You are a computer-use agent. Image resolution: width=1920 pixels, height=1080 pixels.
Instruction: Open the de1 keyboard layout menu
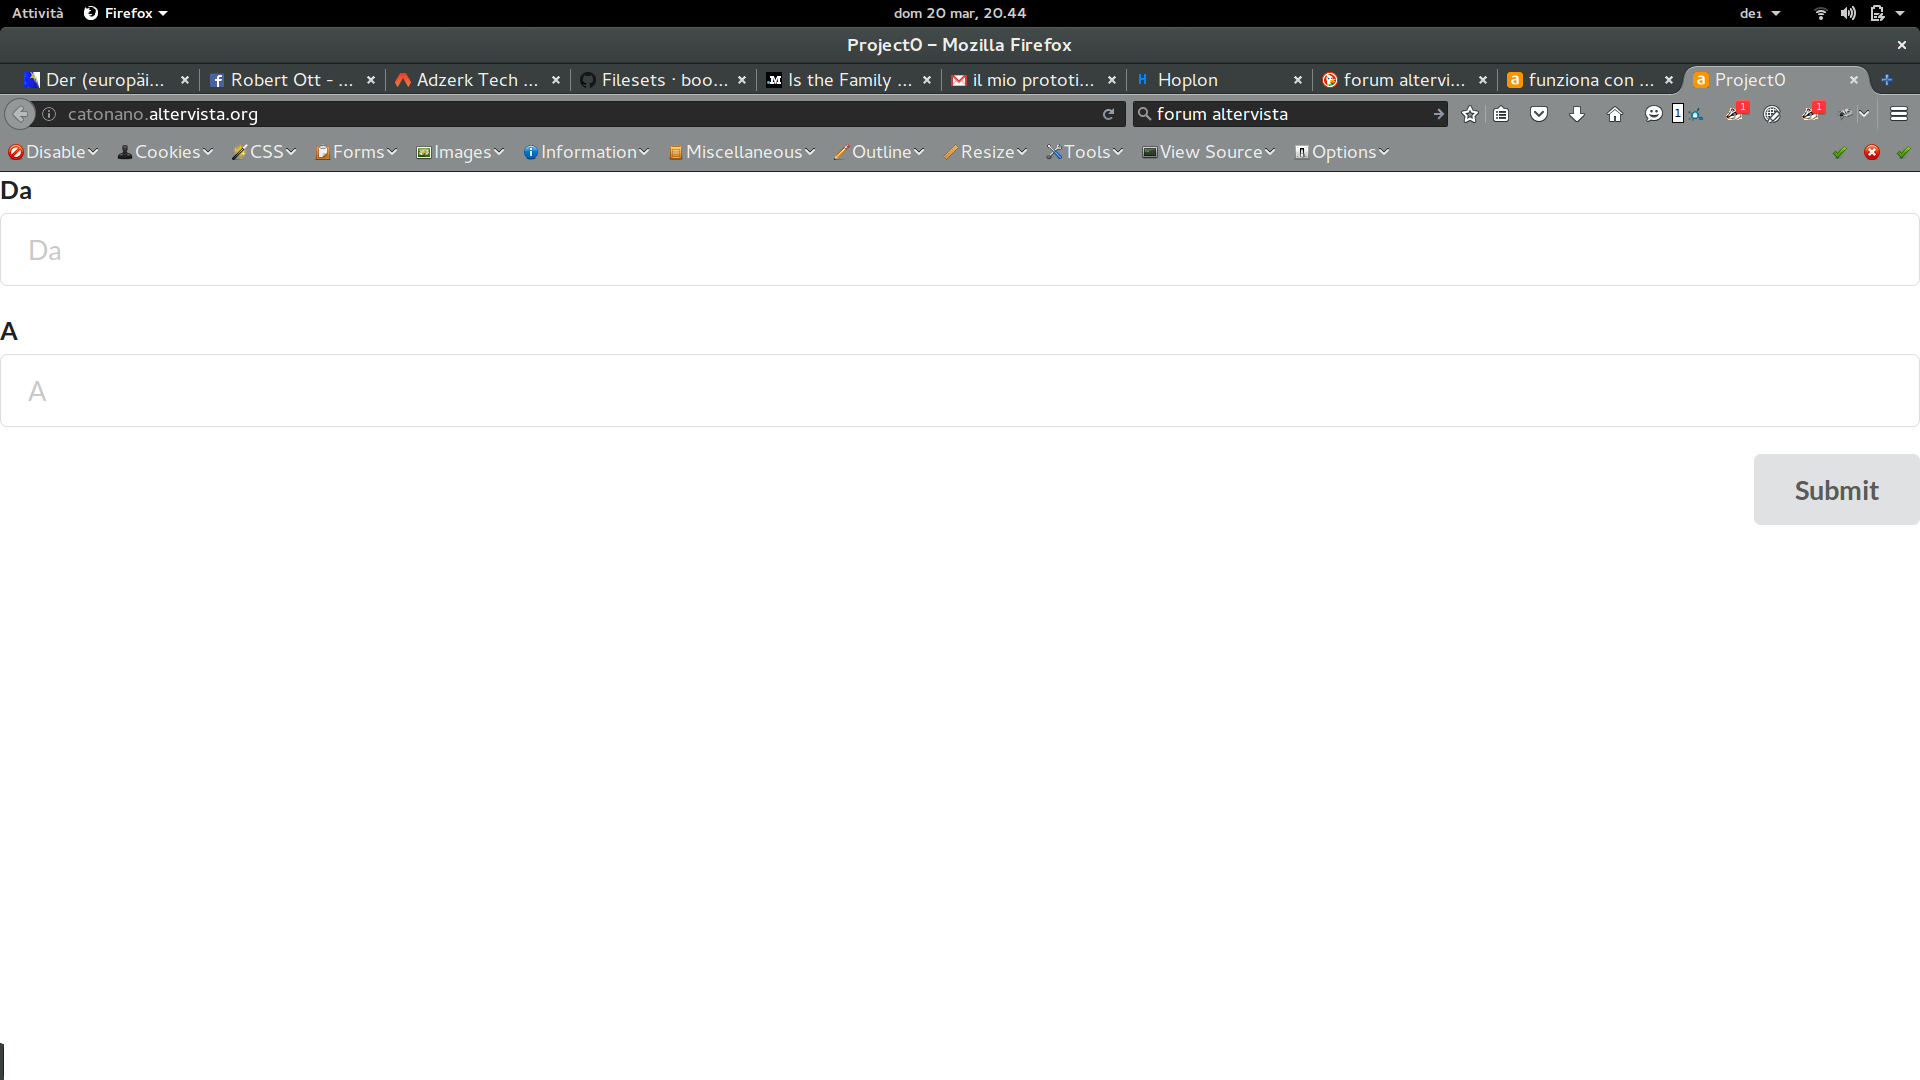coord(1760,13)
